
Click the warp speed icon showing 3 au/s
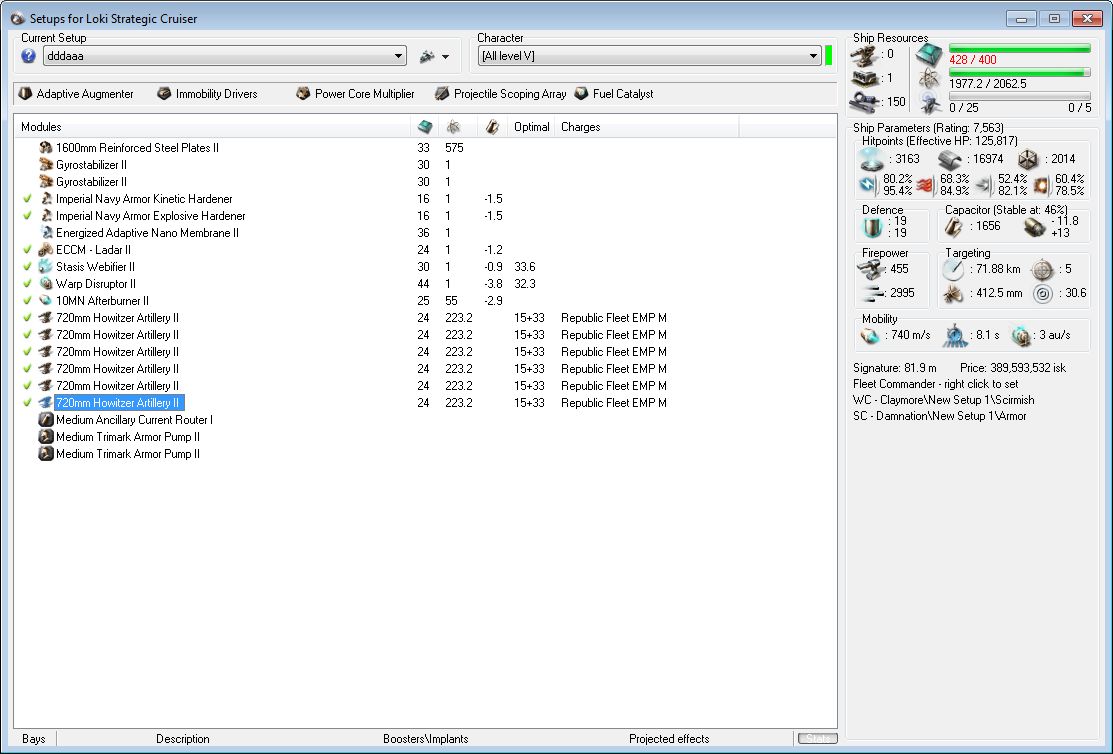(x=1020, y=336)
